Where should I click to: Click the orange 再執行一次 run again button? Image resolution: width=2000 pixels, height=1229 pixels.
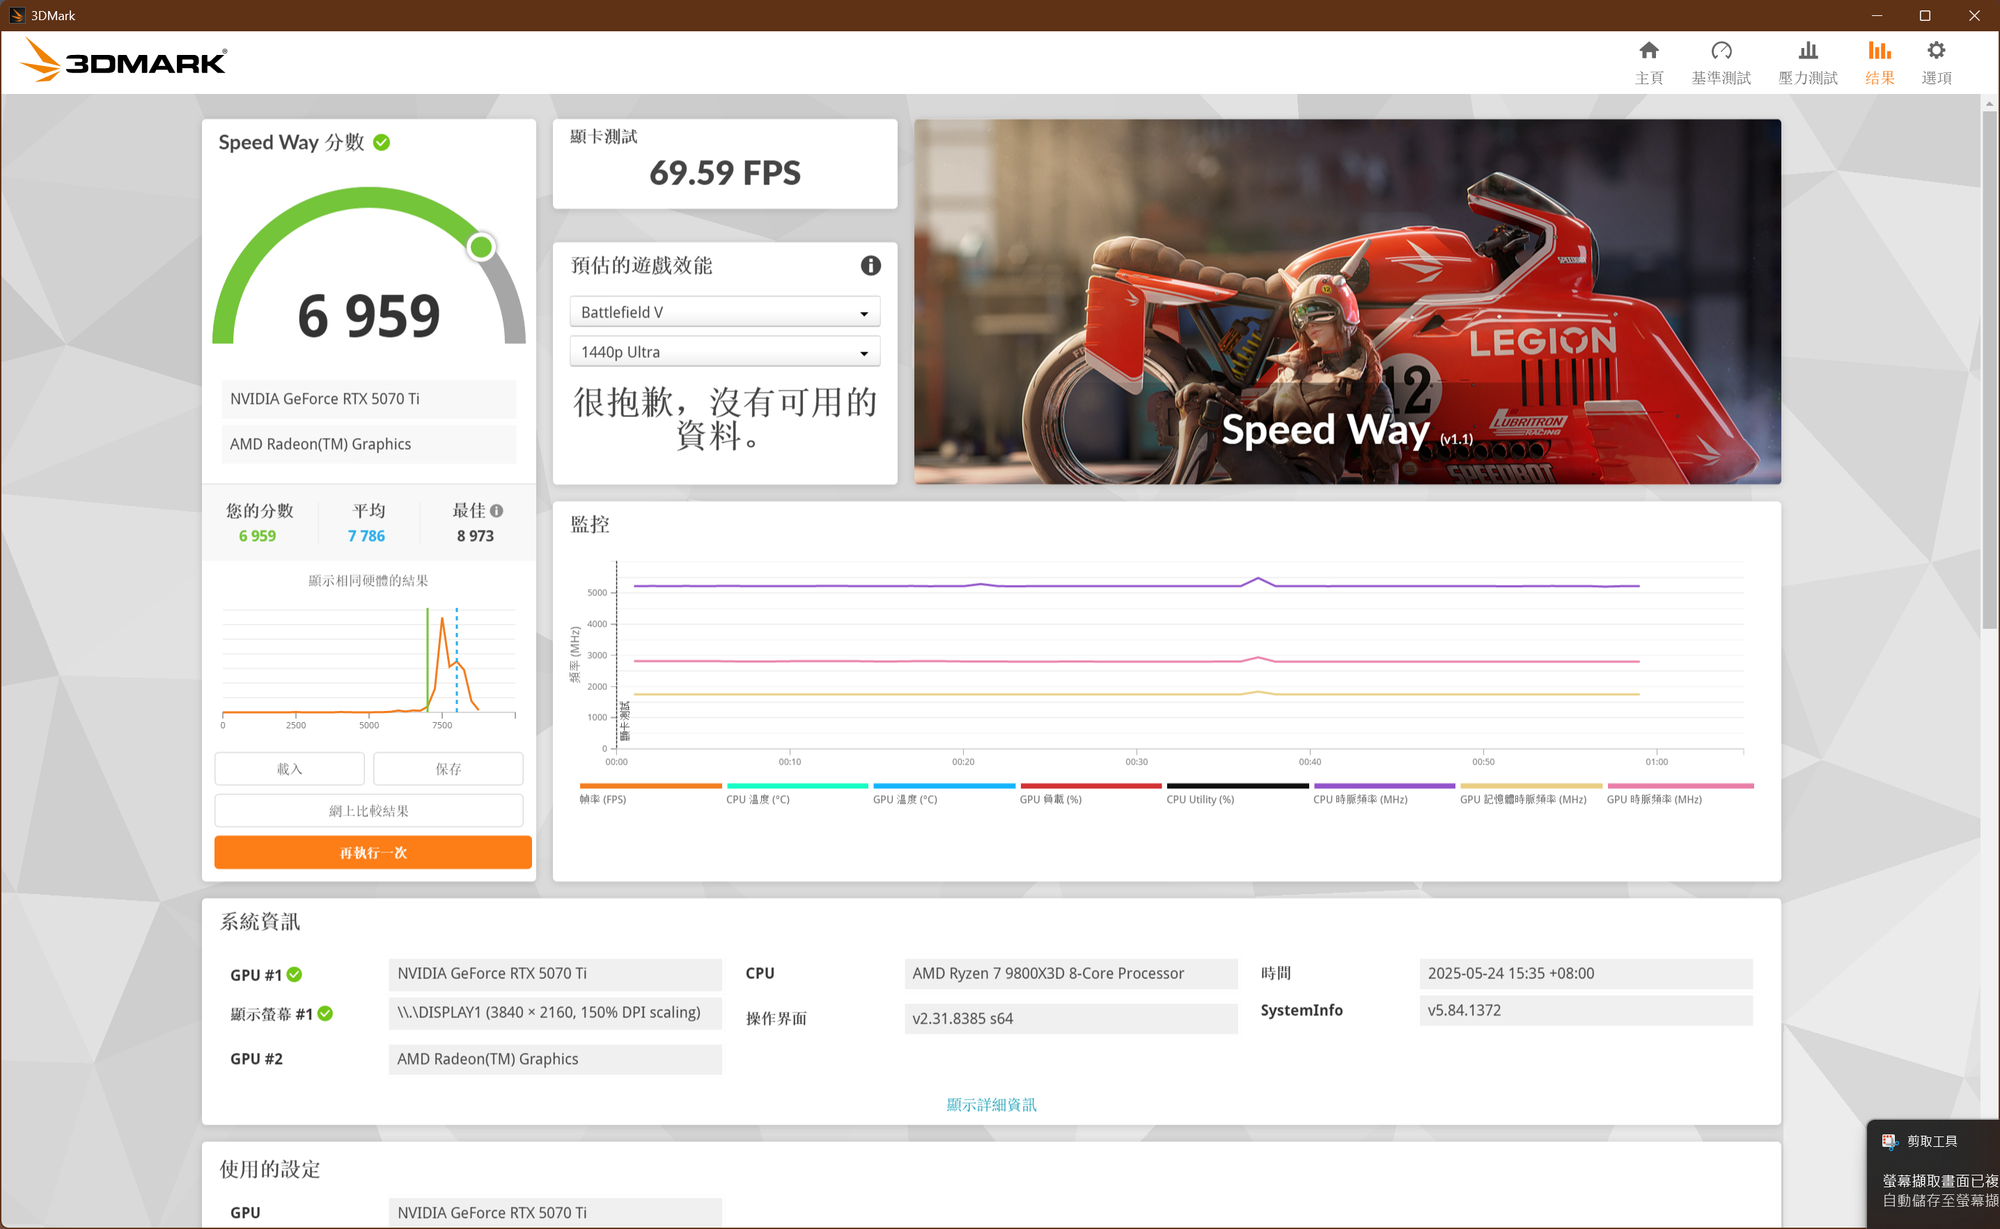pyautogui.click(x=373, y=852)
